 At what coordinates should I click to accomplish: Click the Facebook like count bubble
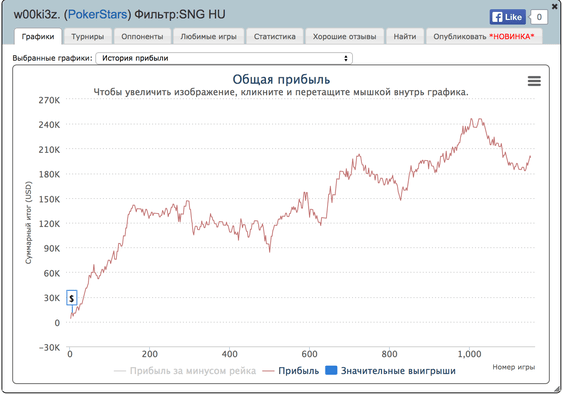click(x=539, y=17)
